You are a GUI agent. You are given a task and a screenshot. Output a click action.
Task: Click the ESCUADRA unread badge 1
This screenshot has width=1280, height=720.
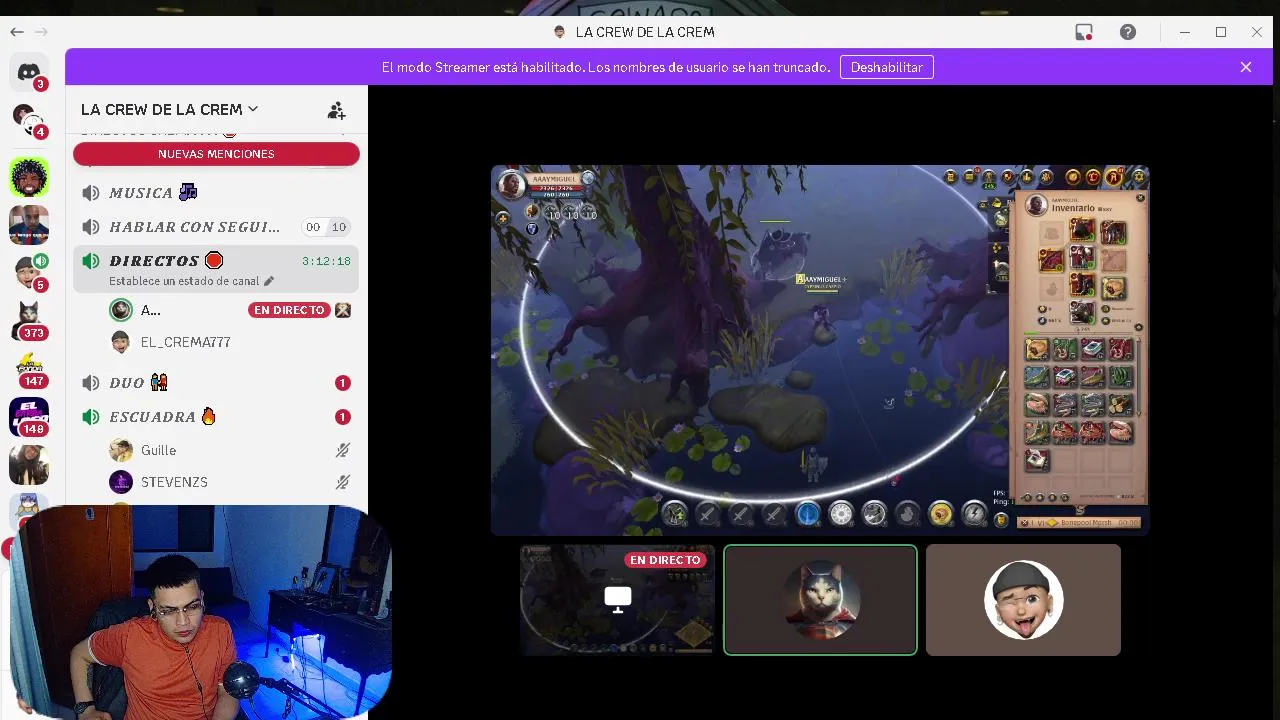(x=342, y=417)
